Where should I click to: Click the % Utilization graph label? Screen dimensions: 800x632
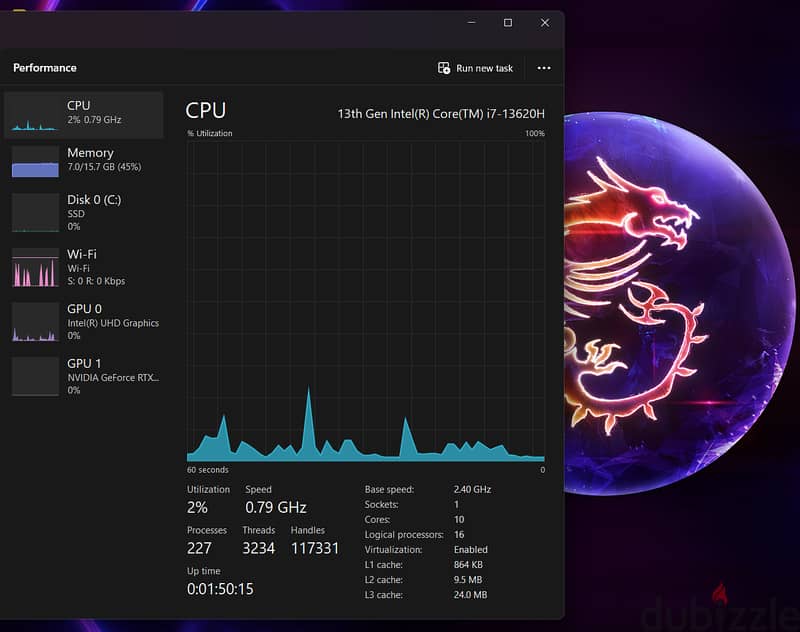pos(210,133)
